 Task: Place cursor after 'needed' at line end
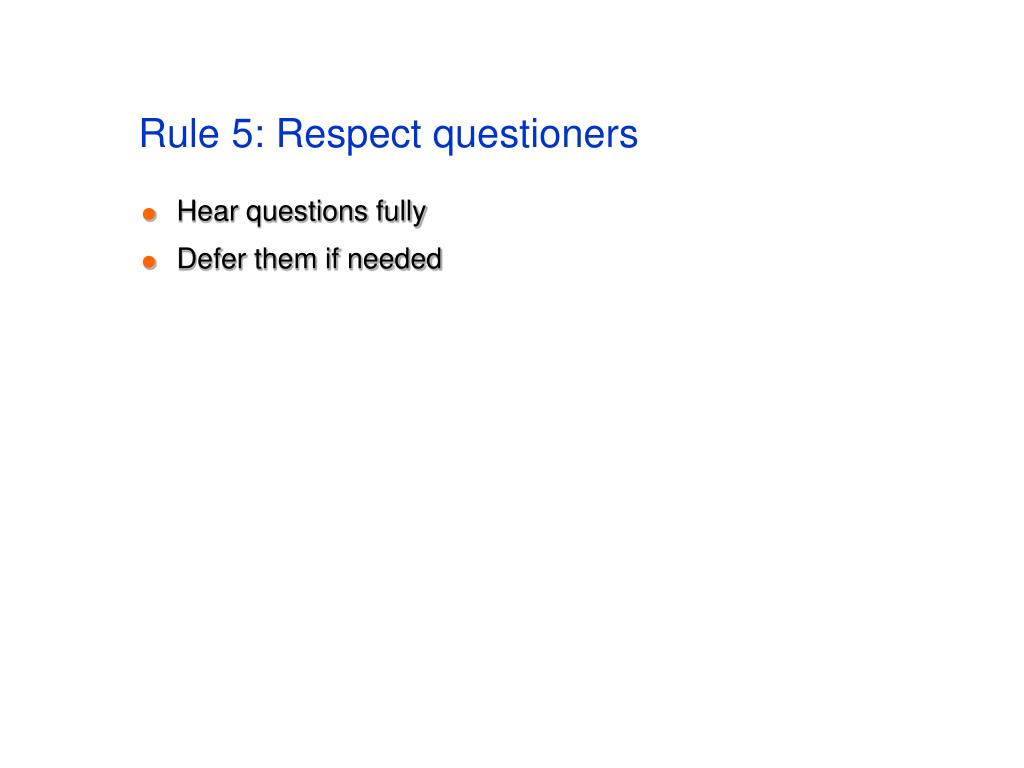pos(443,259)
